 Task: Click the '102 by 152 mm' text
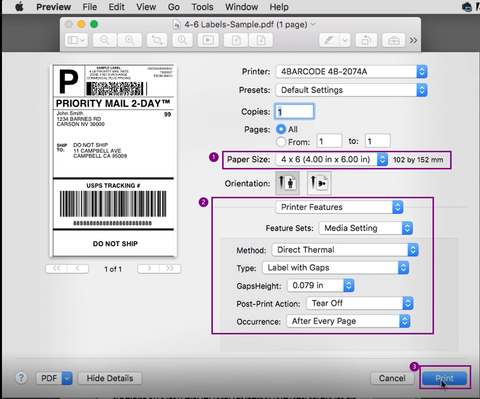(418, 160)
